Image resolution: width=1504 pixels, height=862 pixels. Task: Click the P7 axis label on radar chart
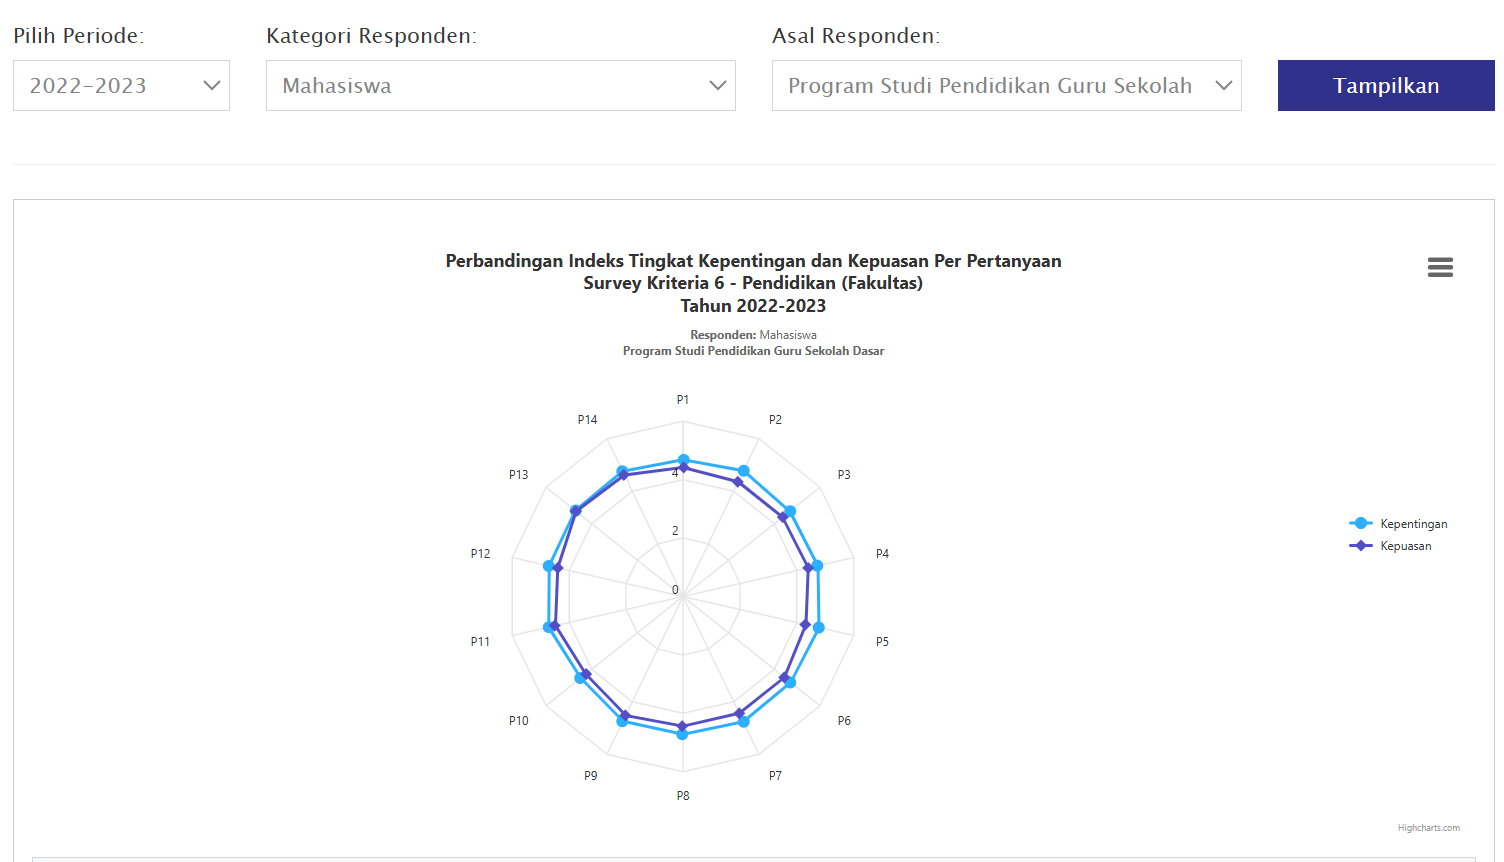775,776
